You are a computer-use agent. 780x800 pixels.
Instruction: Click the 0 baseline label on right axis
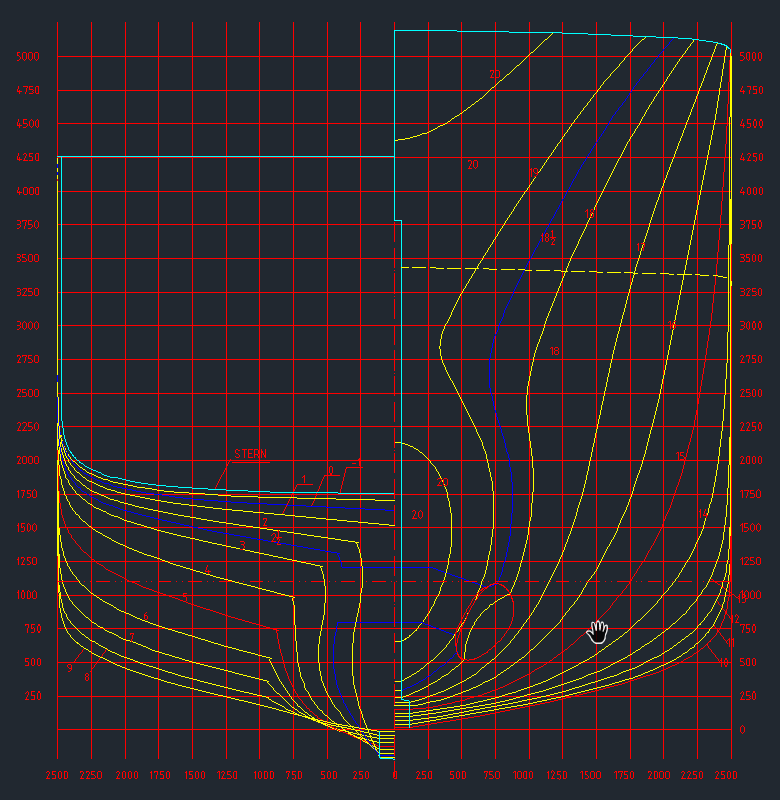pos(742,730)
